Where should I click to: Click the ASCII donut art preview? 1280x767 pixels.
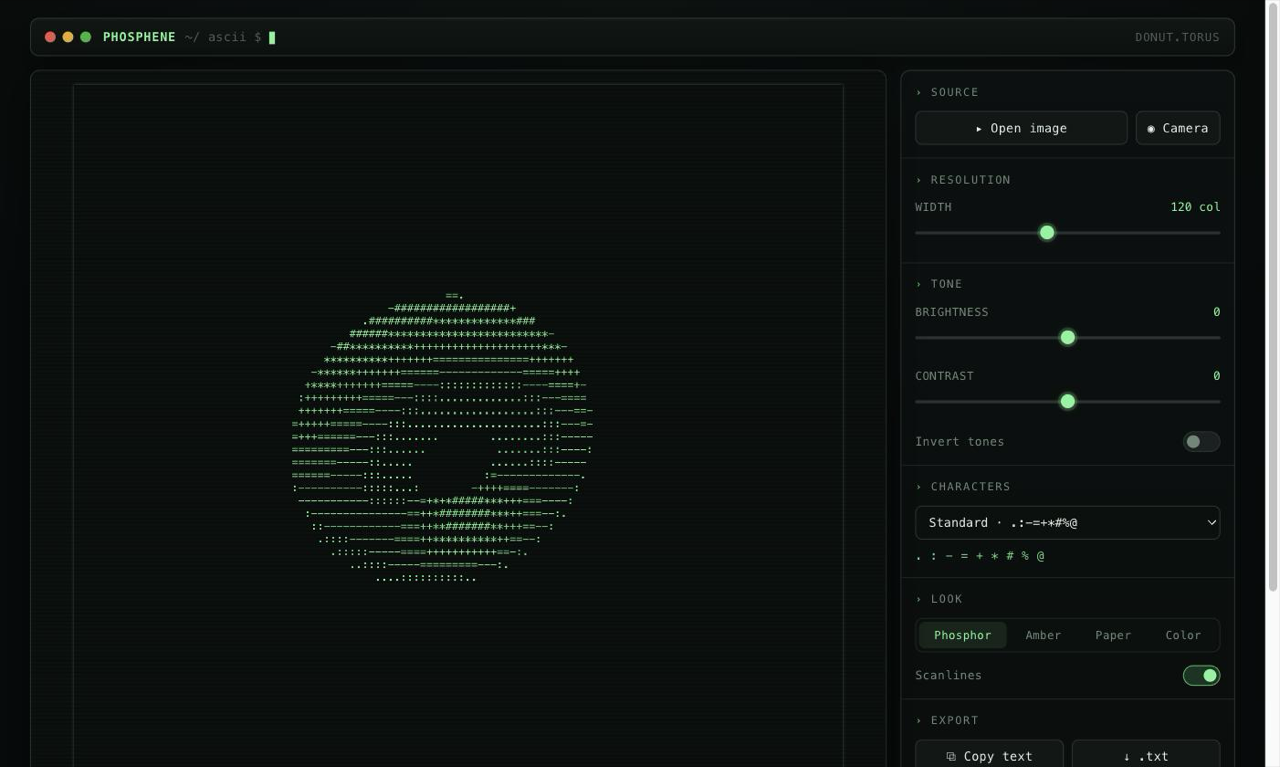tap(442, 437)
